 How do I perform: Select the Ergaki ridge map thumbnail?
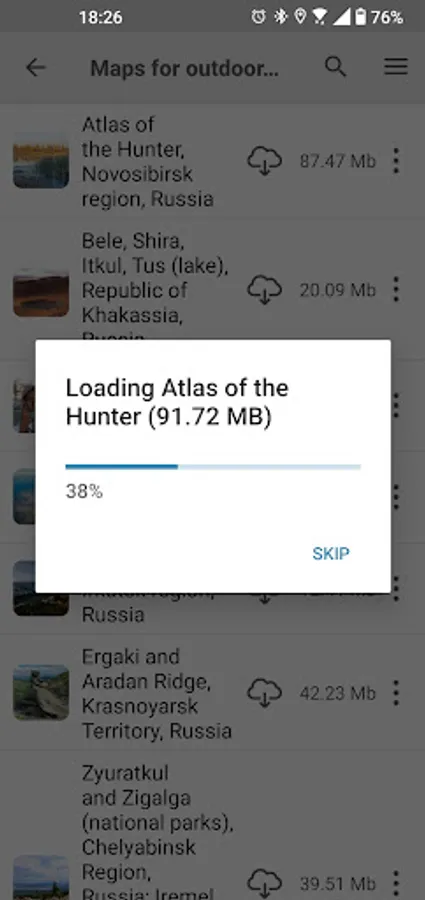(x=41, y=693)
